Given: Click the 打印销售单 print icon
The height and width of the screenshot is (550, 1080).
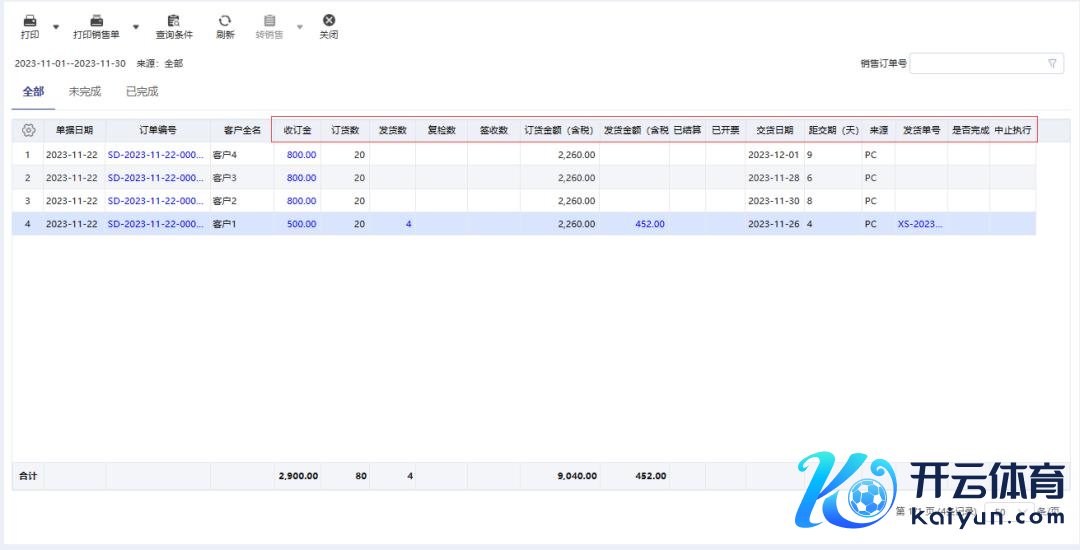Looking at the screenshot, I should click(x=96, y=21).
